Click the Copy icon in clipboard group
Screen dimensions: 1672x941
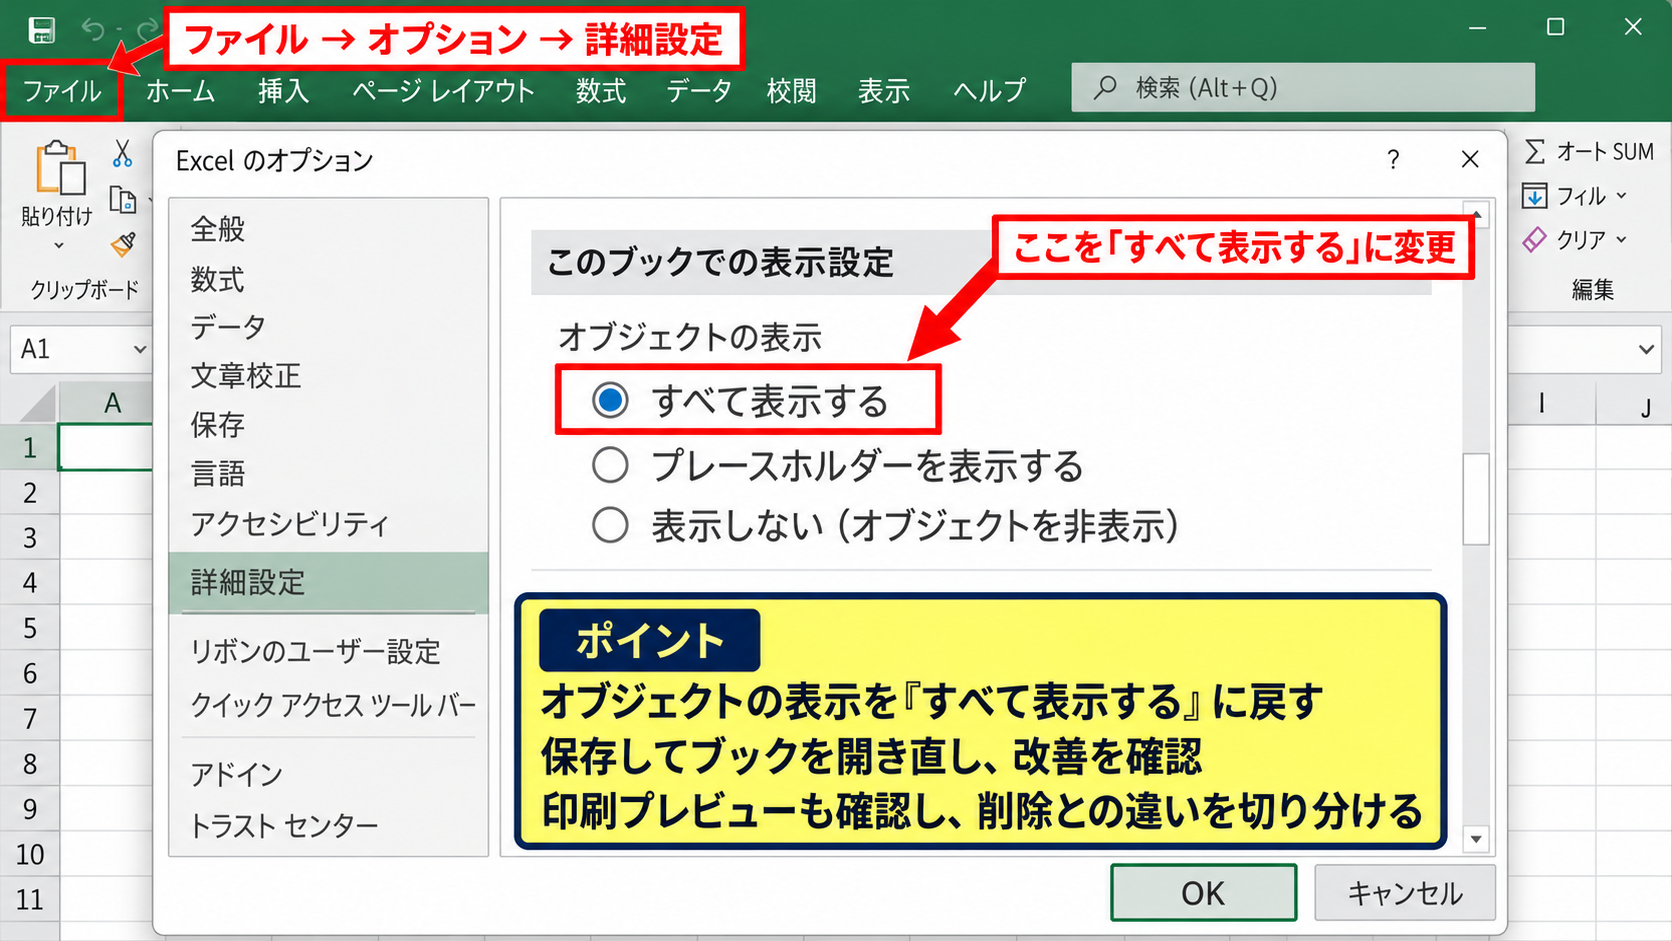click(123, 201)
